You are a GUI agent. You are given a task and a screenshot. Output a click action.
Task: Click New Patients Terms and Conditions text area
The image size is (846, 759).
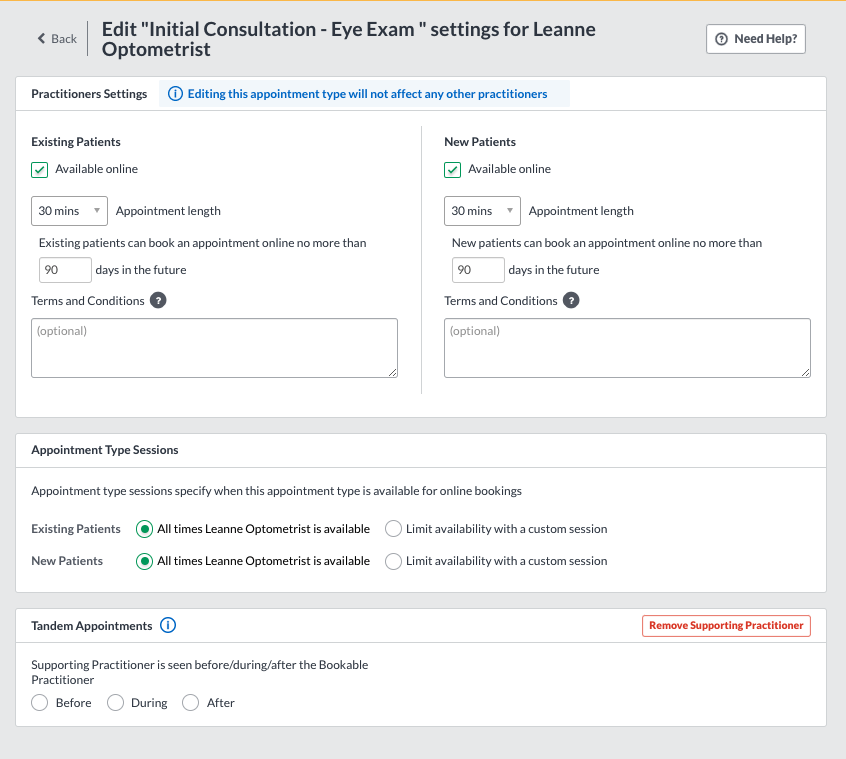click(627, 348)
